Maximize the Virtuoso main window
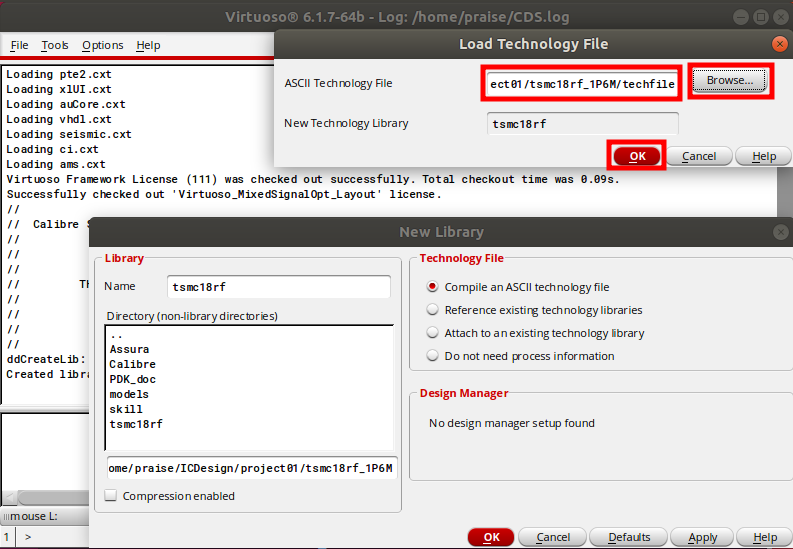This screenshot has height=549, width=793. [x=761, y=17]
